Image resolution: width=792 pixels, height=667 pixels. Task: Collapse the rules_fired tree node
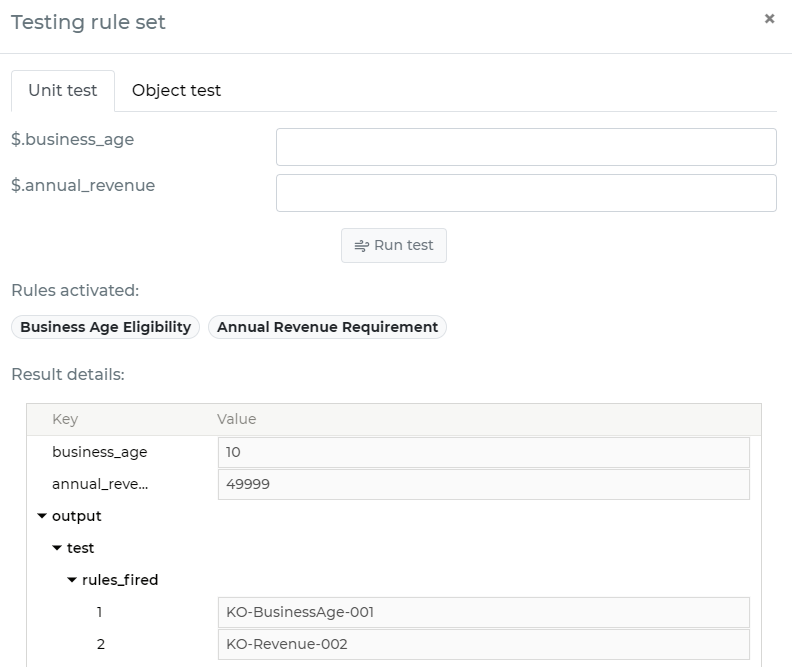click(x=72, y=580)
